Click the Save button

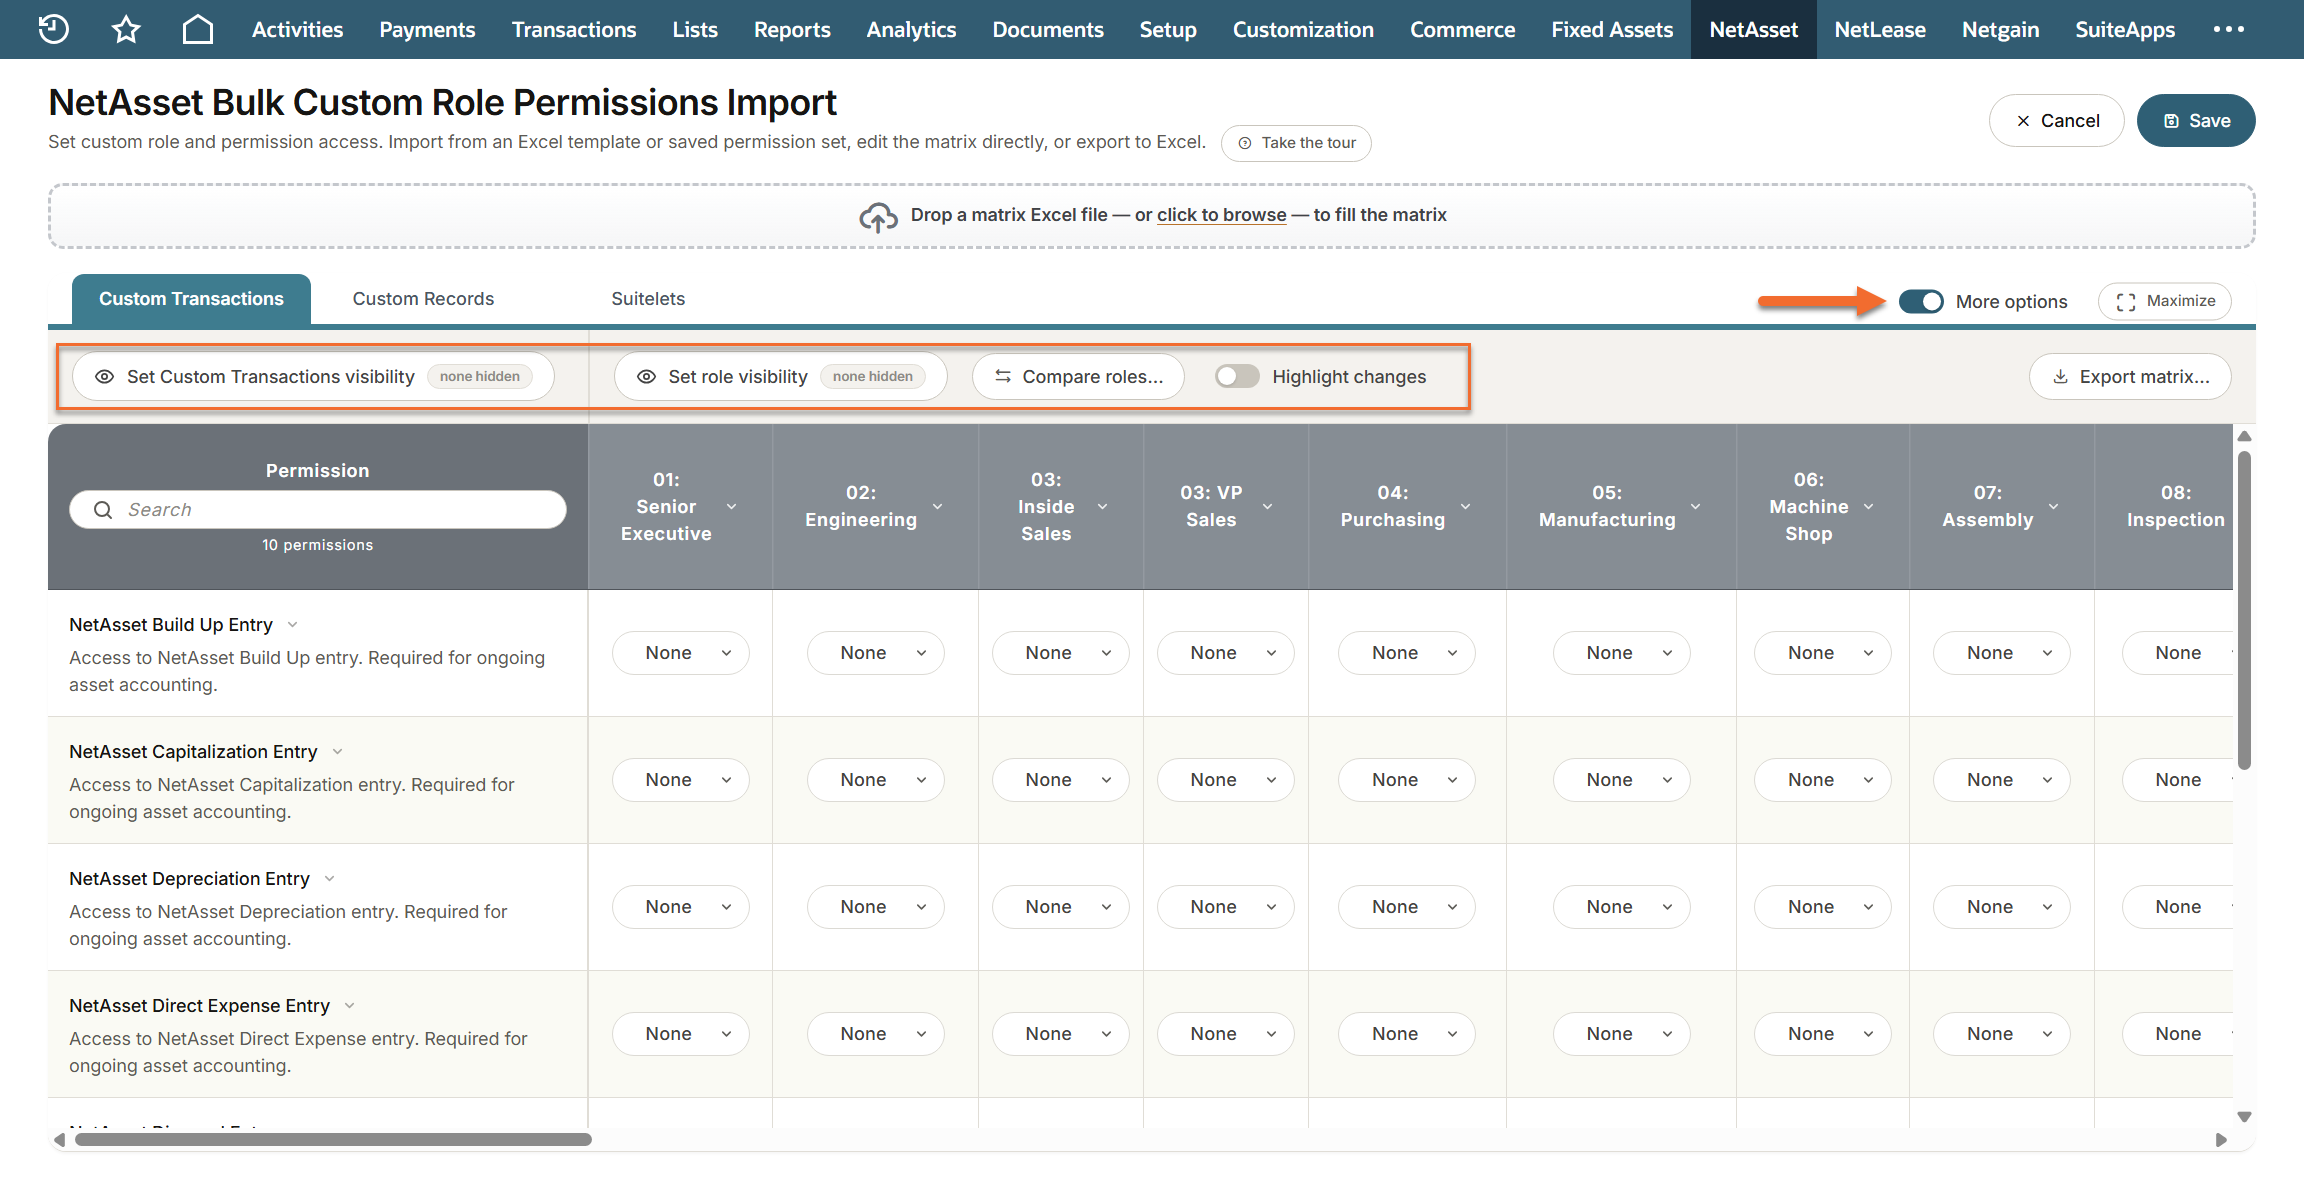[2196, 120]
